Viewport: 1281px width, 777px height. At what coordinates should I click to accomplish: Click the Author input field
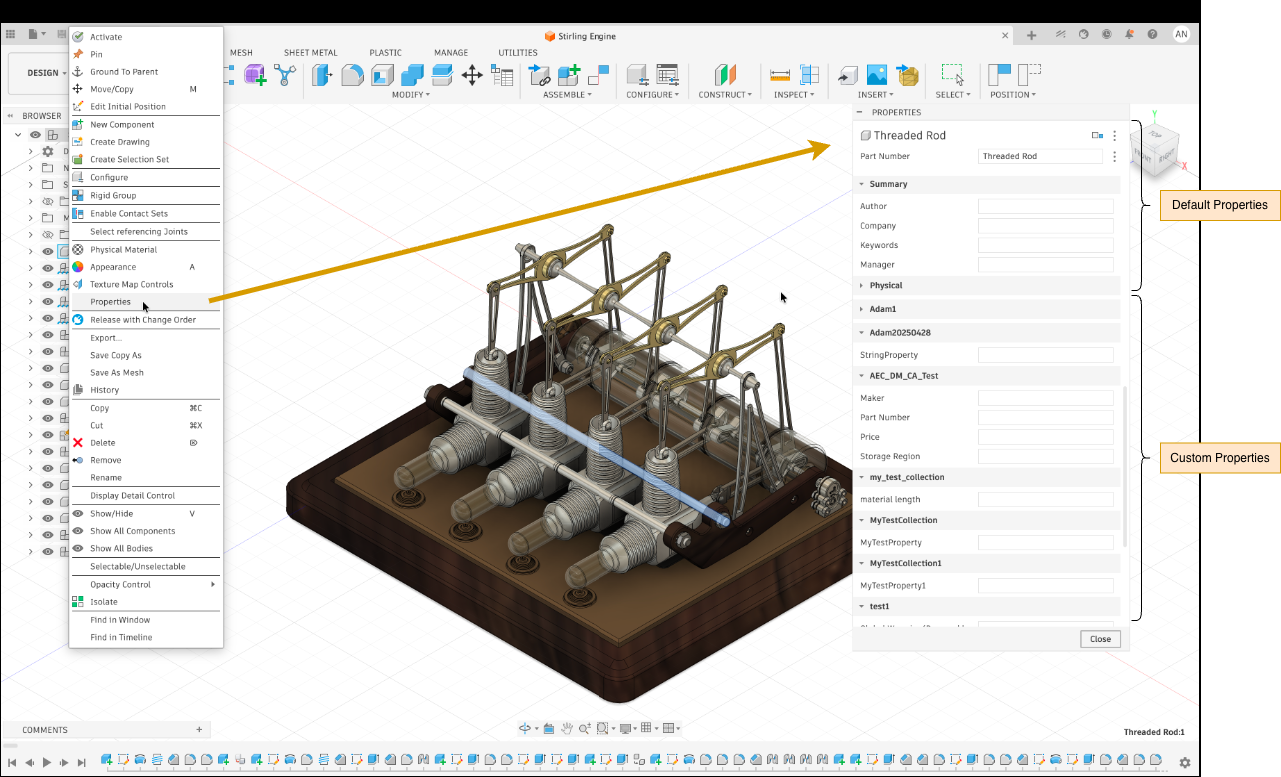tap(1045, 206)
